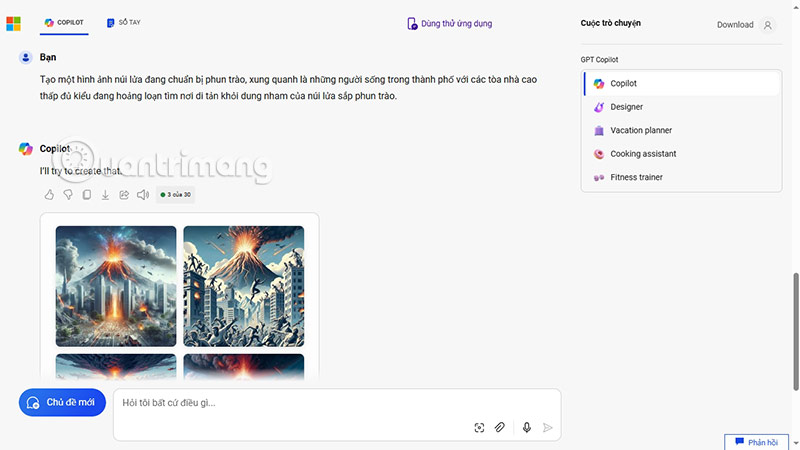Click the share icon below the response
This screenshot has height=450, width=800.
[124, 195]
